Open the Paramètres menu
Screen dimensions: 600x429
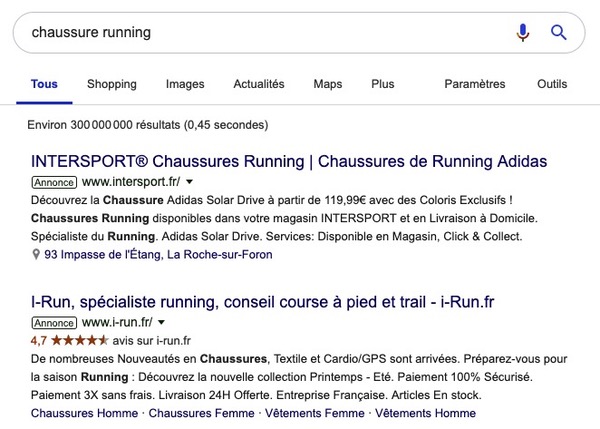[x=474, y=84]
